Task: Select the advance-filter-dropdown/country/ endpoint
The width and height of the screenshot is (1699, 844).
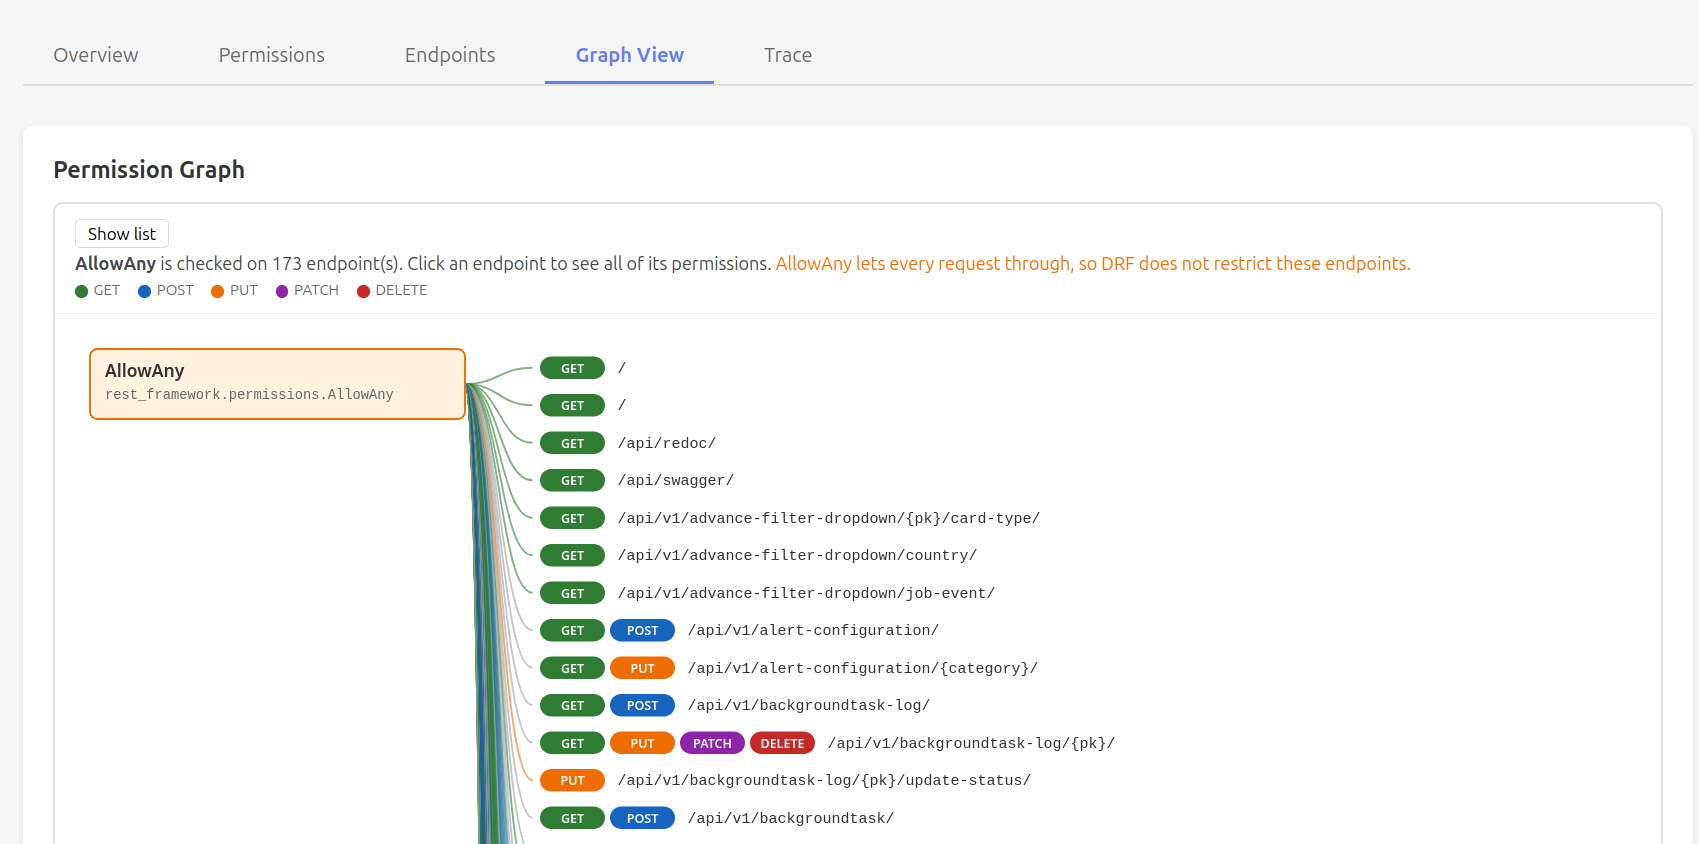Action: [x=797, y=555]
